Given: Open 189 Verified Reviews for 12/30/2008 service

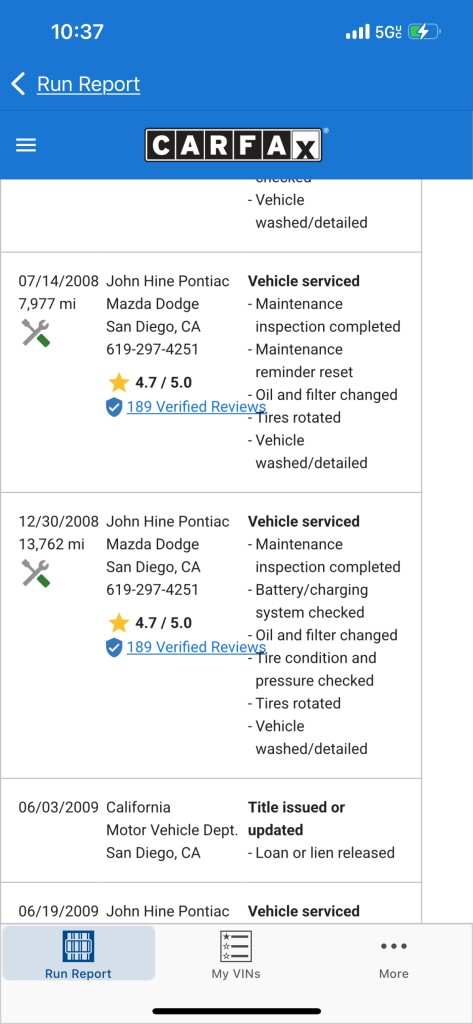Looking at the screenshot, I should 196,647.
